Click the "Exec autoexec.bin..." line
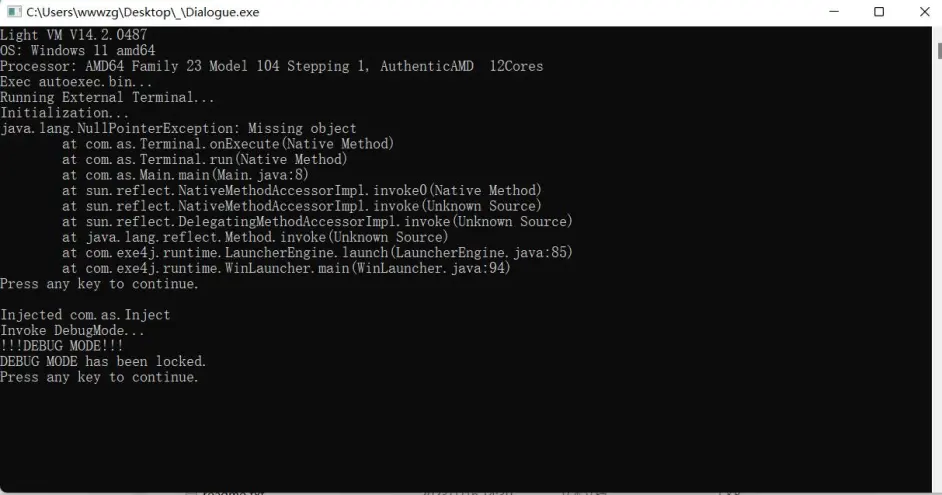 (x=76, y=82)
